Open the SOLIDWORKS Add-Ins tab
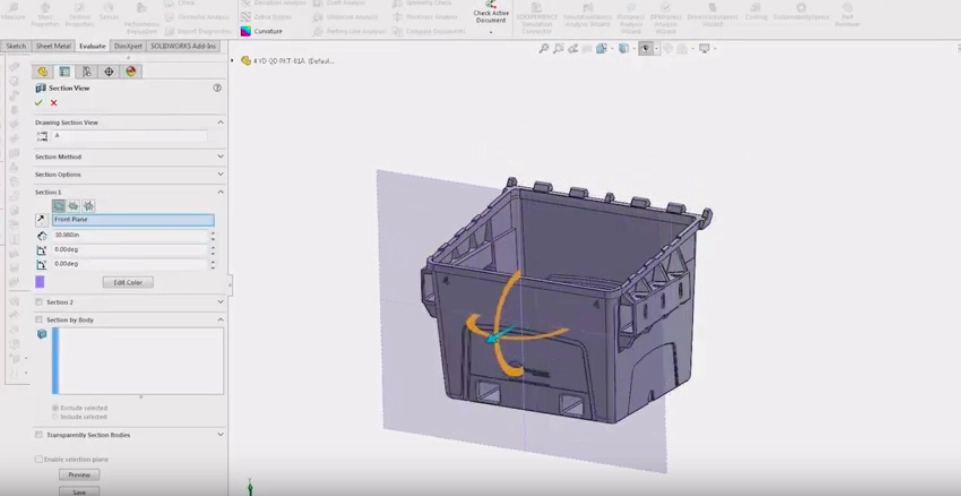961x496 pixels. [x=182, y=46]
